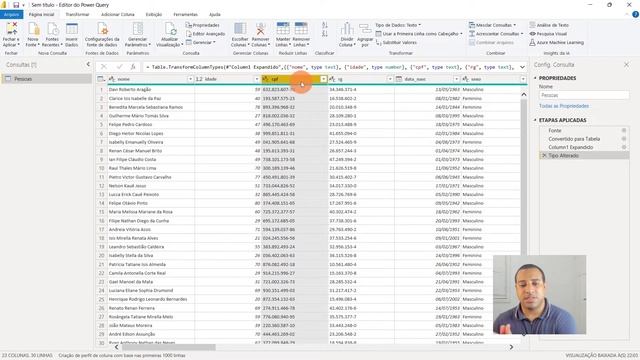
Task: Click the Todas as Propriedades link
Action: pyautogui.click(x=564, y=106)
